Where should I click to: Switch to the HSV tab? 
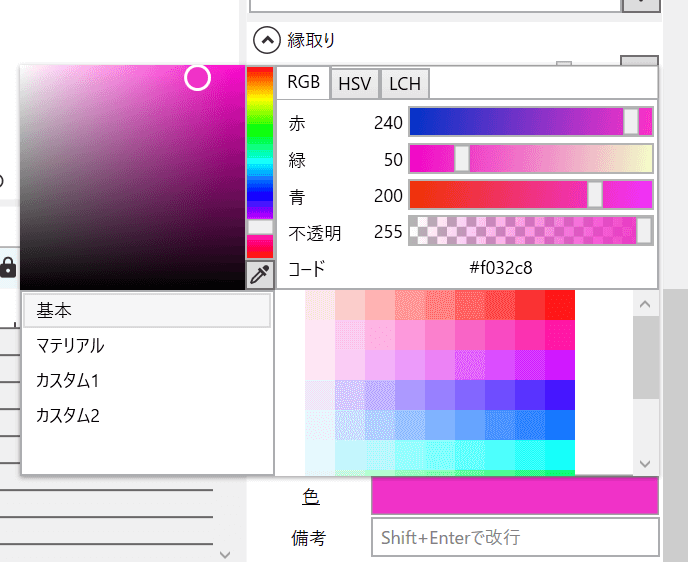click(x=355, y=84)
